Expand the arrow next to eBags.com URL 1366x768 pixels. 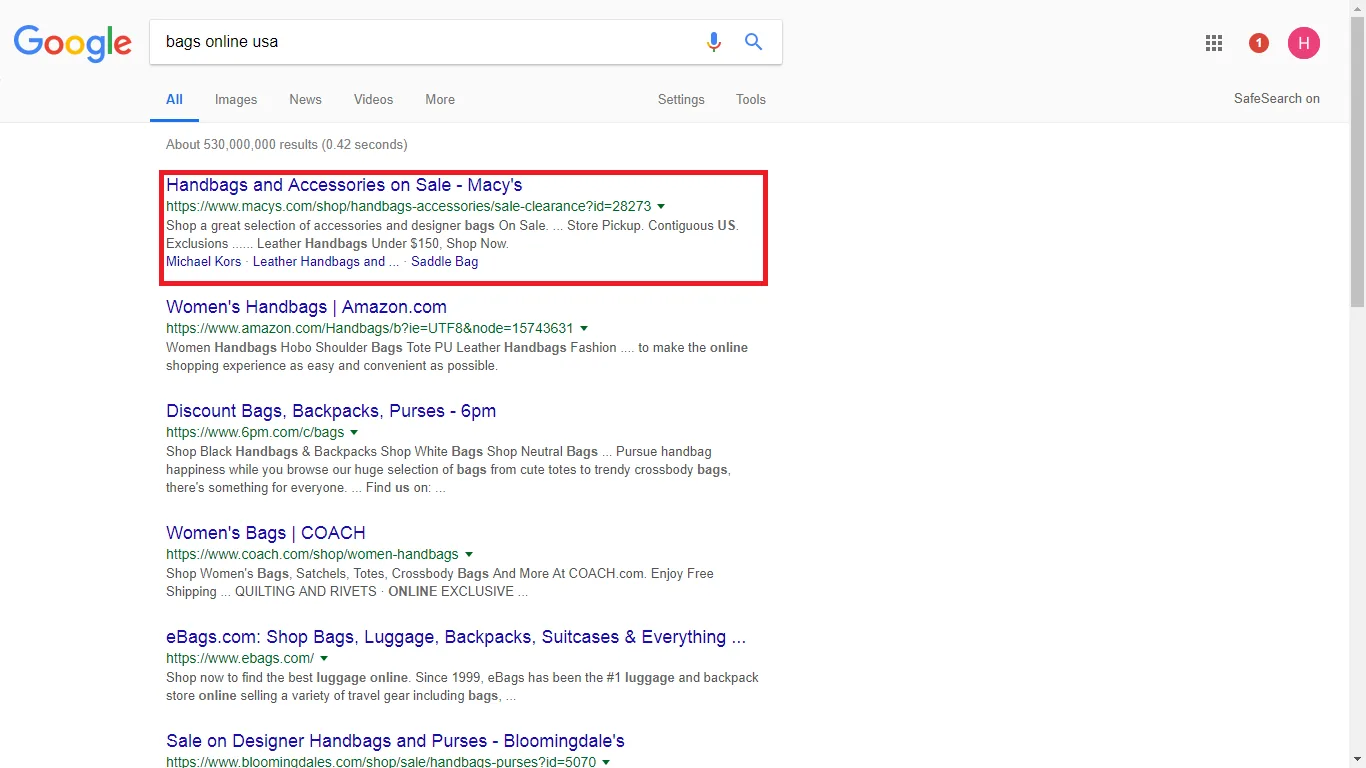(x=324, y=658)
